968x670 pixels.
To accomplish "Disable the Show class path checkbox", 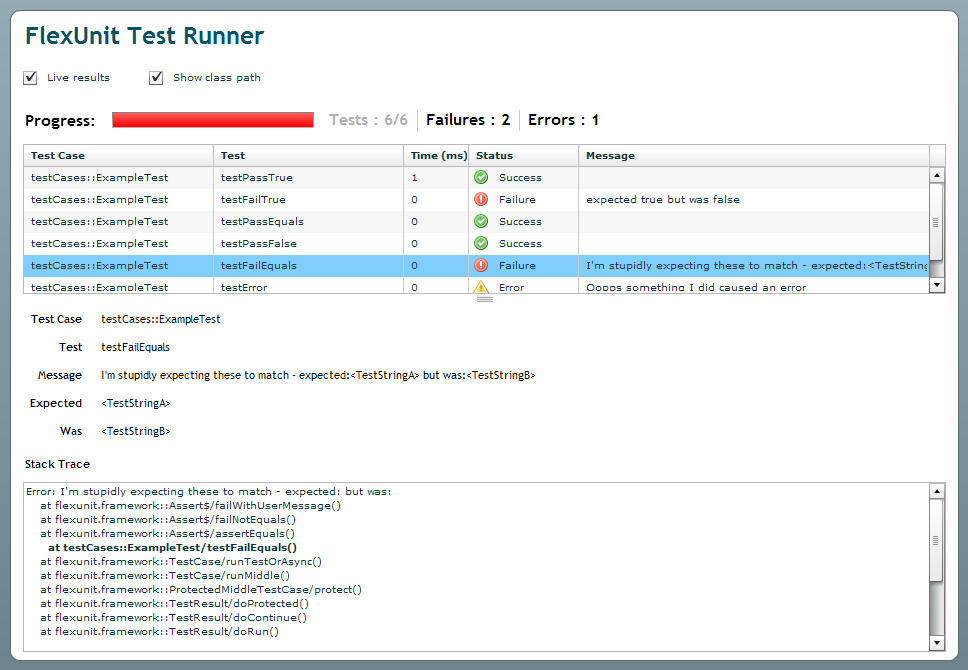I will click(156, 78).
